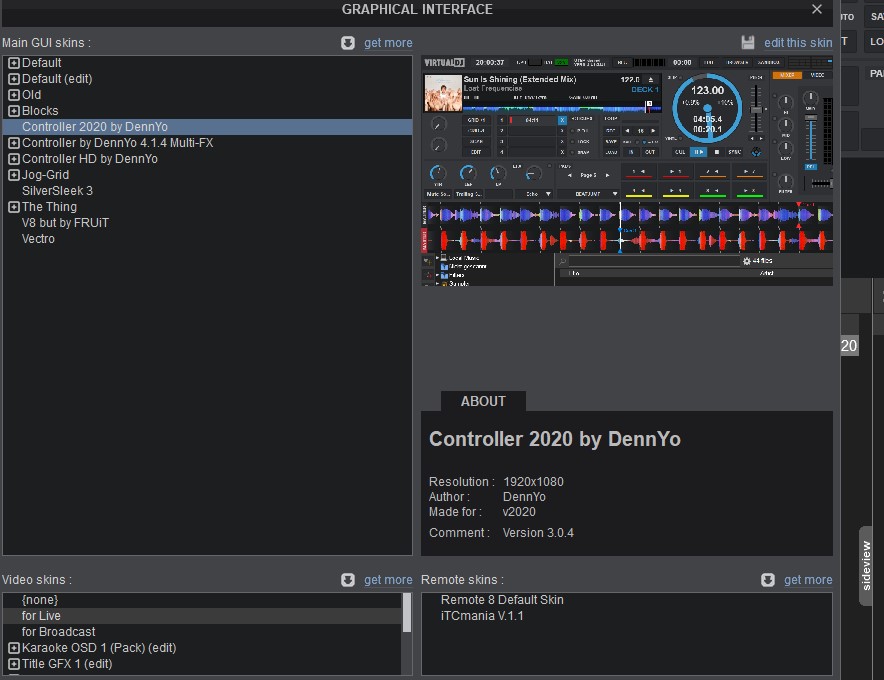The image size is (884, 680).
Task: Close the Graphical Interface dialog
Action: point(817,9)
